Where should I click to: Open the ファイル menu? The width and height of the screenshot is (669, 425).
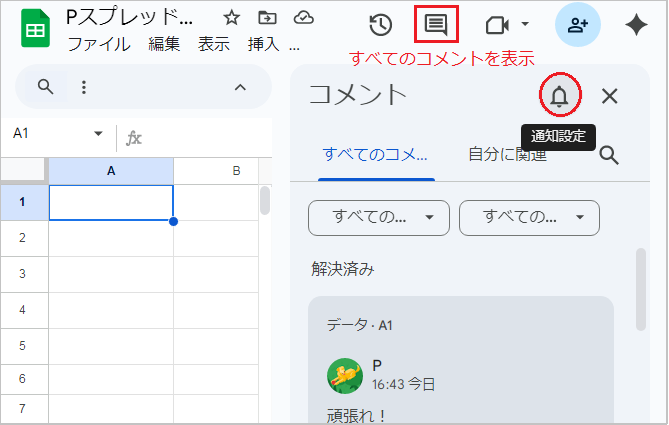point(99,44)
